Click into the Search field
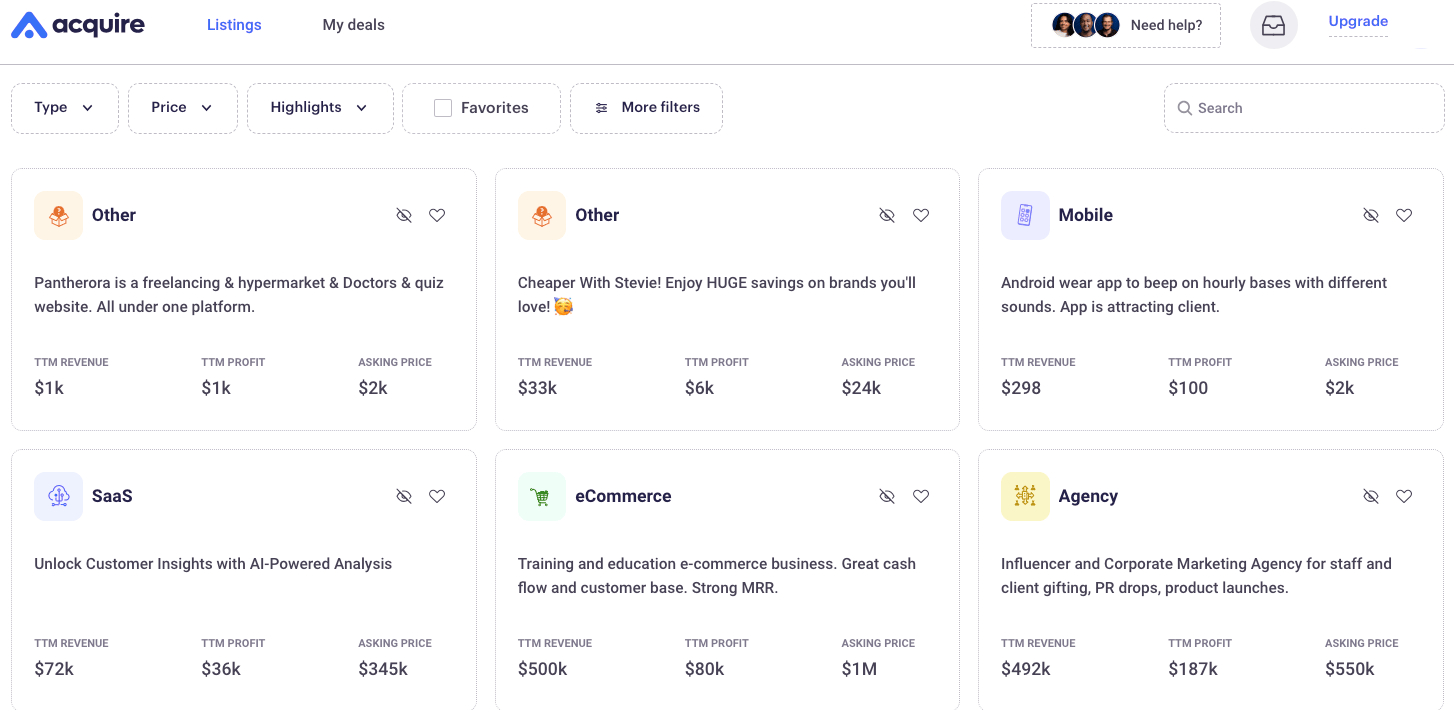The image size is (1454, 710). pos(1310,108)
